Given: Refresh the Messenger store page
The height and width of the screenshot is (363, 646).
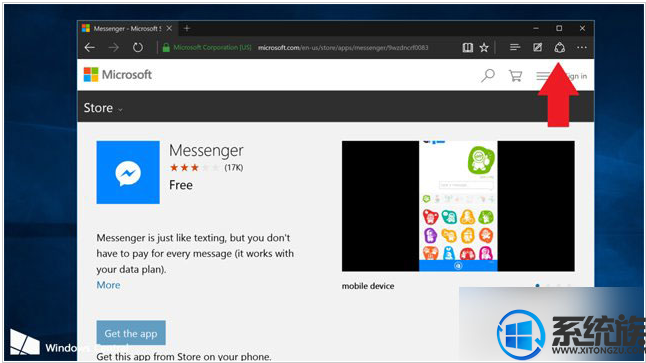Looking at the screenshot, I should tap(138, 47).
